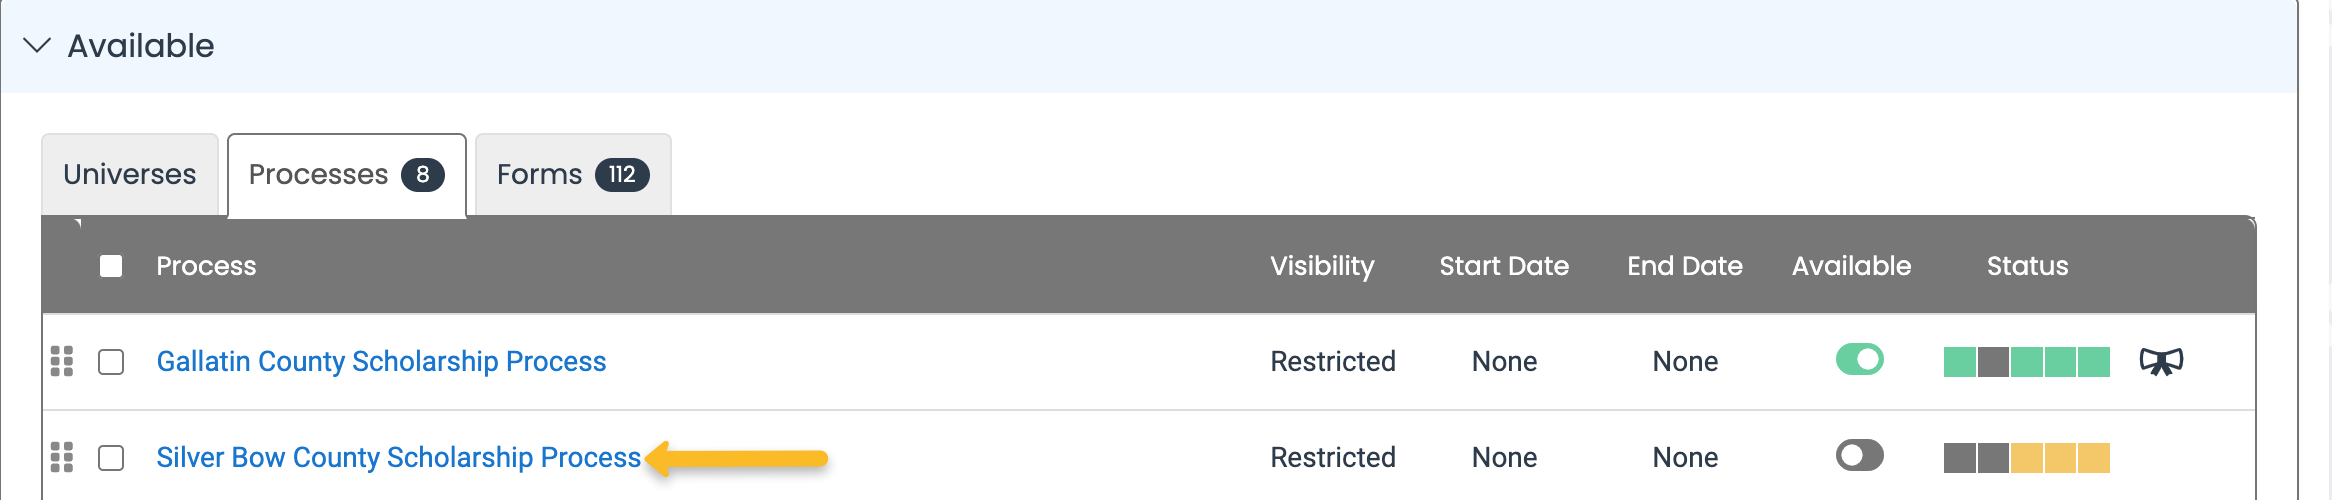This screenshot has height=500, width=2332.
Task: Open Silver Bow County Scholarship Process link
Action: point(398,458)
